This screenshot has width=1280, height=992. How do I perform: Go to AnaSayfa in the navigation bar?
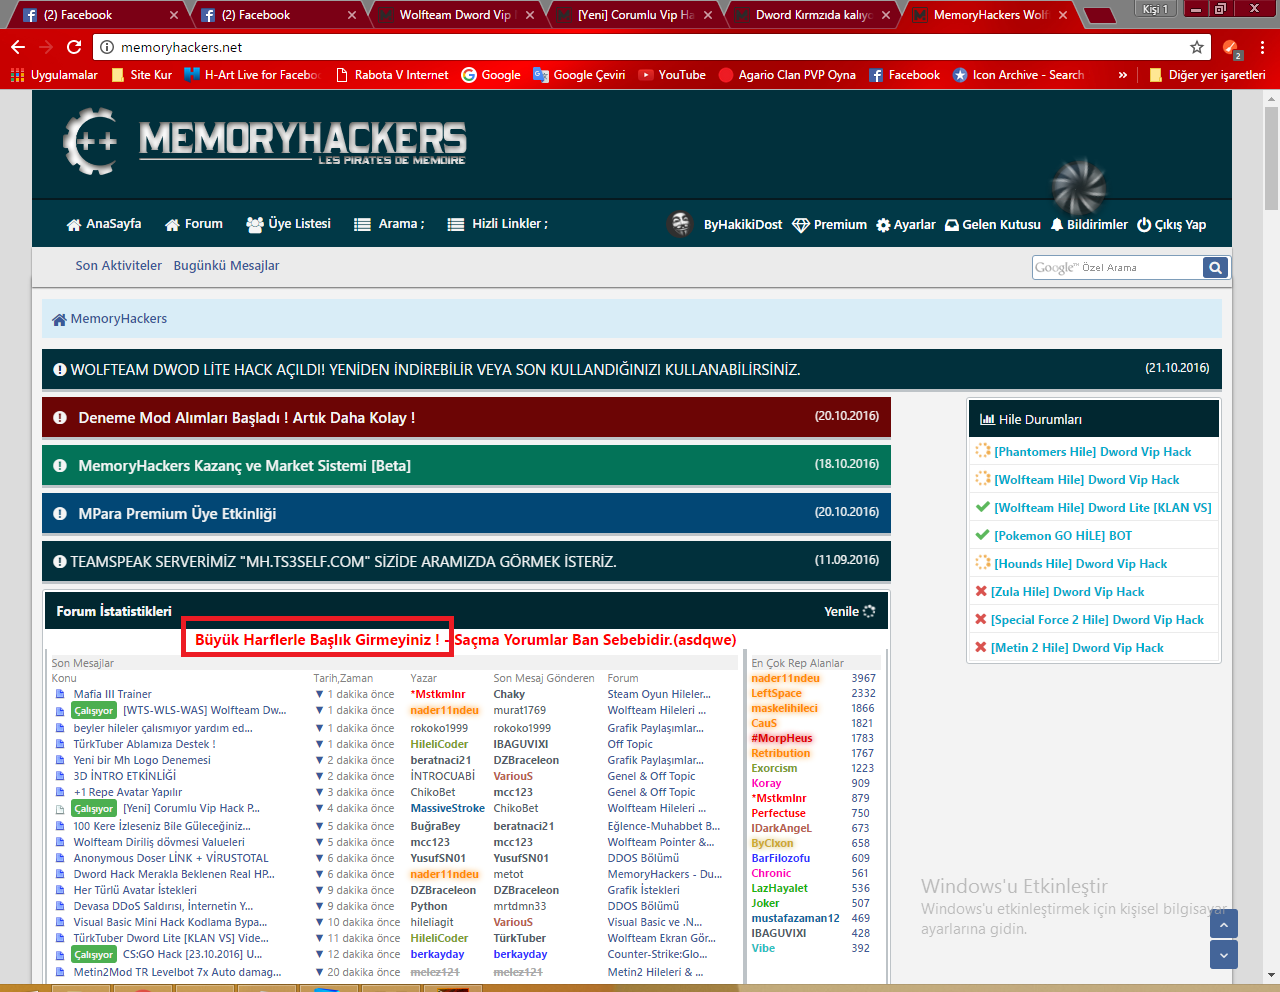coord(104,224)
